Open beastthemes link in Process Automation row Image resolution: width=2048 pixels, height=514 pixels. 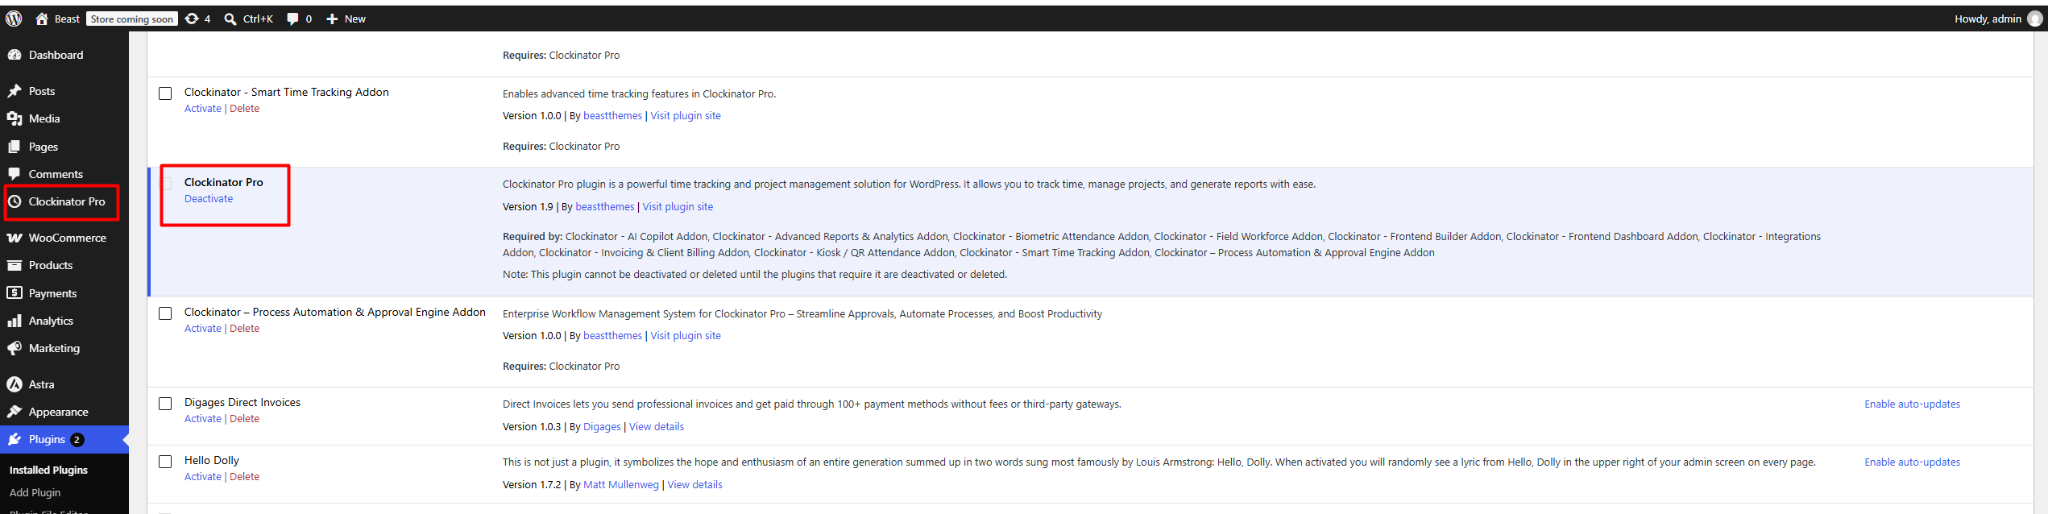point(612,336)
